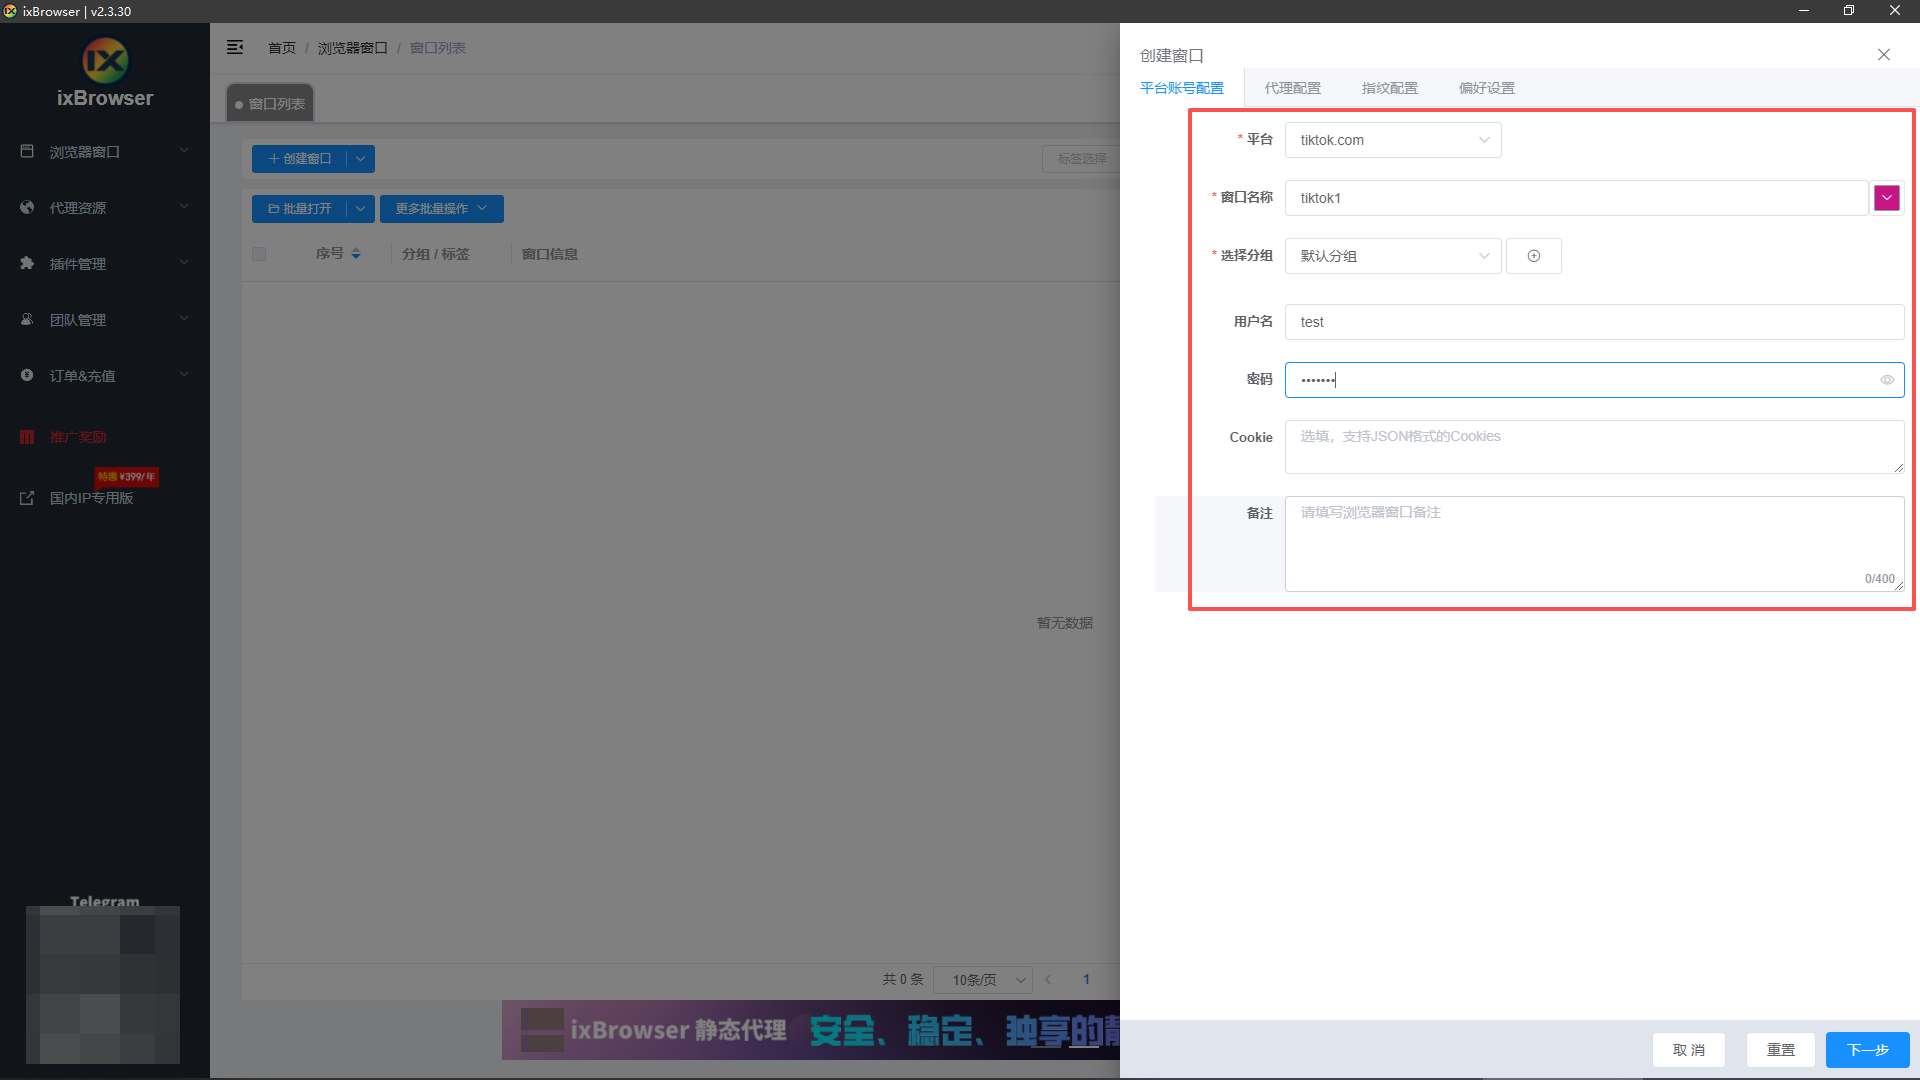Expand 代理资源 sidebar menu
Viewport: 1920px width, 1080px height.
click(x=105, y=207)
